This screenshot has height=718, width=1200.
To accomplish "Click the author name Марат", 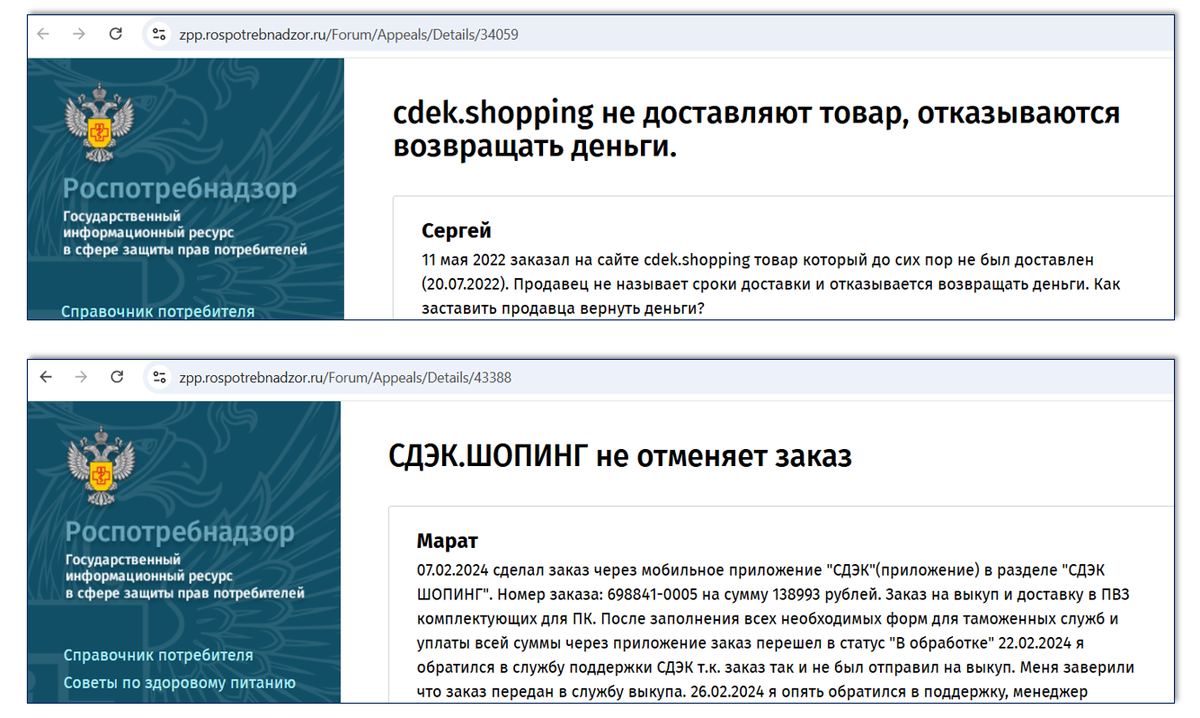I will 447,541.
